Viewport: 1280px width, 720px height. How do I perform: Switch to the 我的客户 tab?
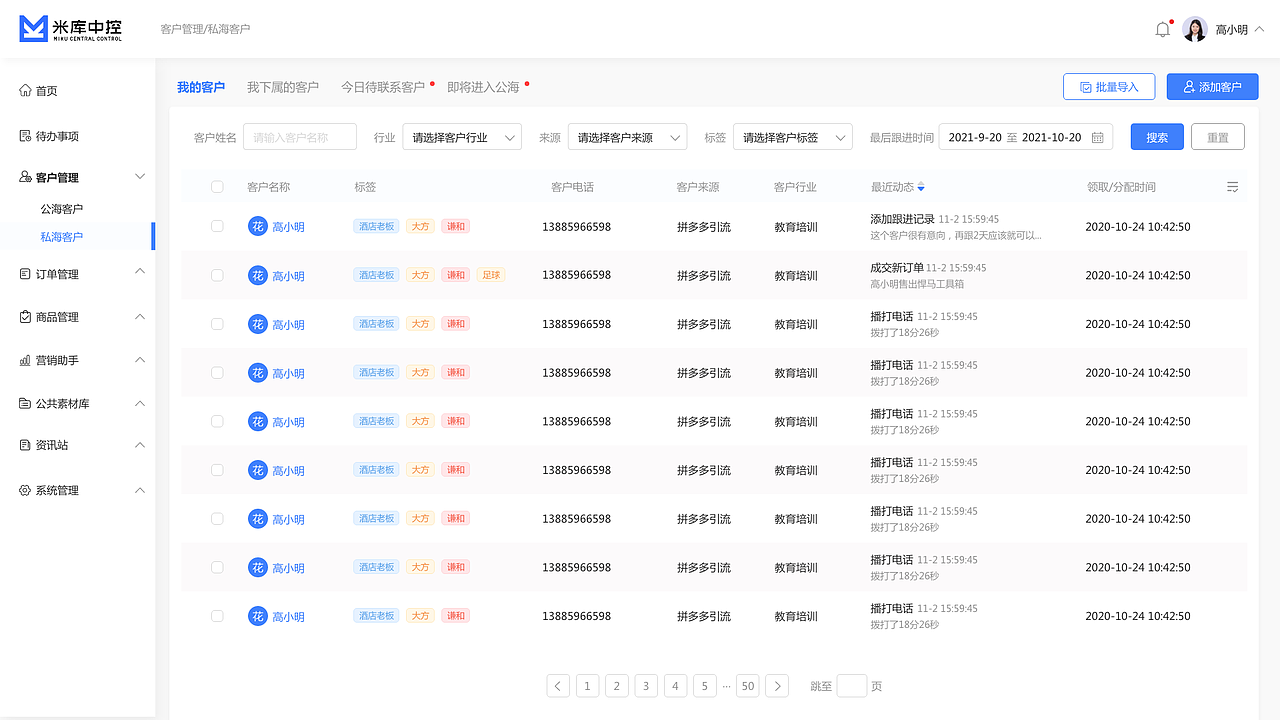(201, 88)
